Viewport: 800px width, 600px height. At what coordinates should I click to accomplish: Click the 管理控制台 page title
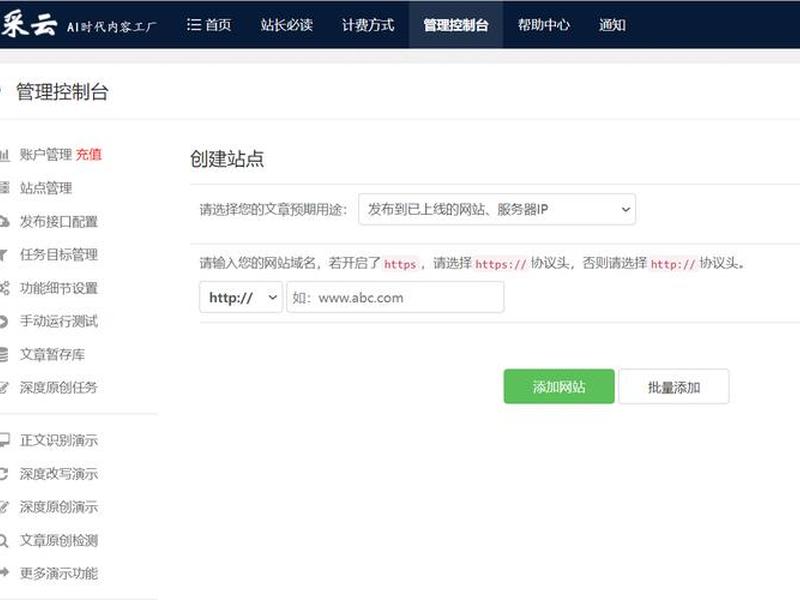coord(62,92)
